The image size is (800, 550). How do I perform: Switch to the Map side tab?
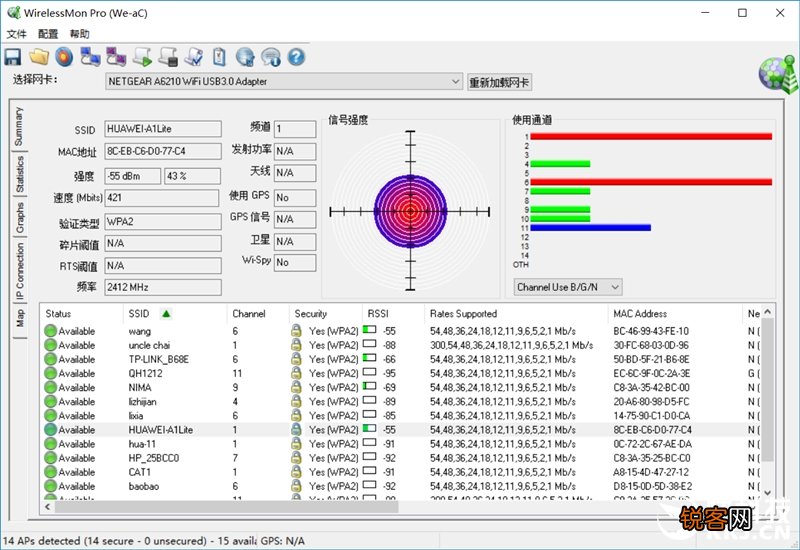point(19,318)
